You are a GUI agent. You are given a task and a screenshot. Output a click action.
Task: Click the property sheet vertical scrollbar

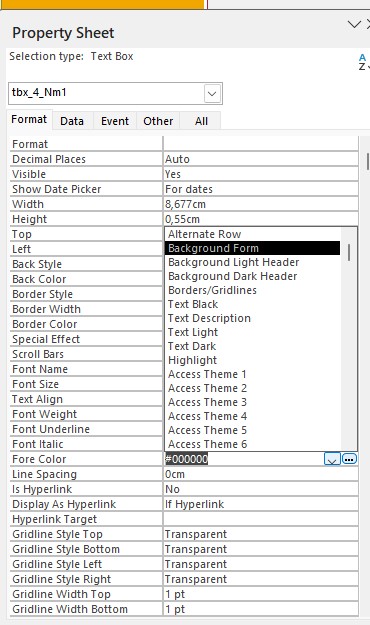(x=368, y=161)
